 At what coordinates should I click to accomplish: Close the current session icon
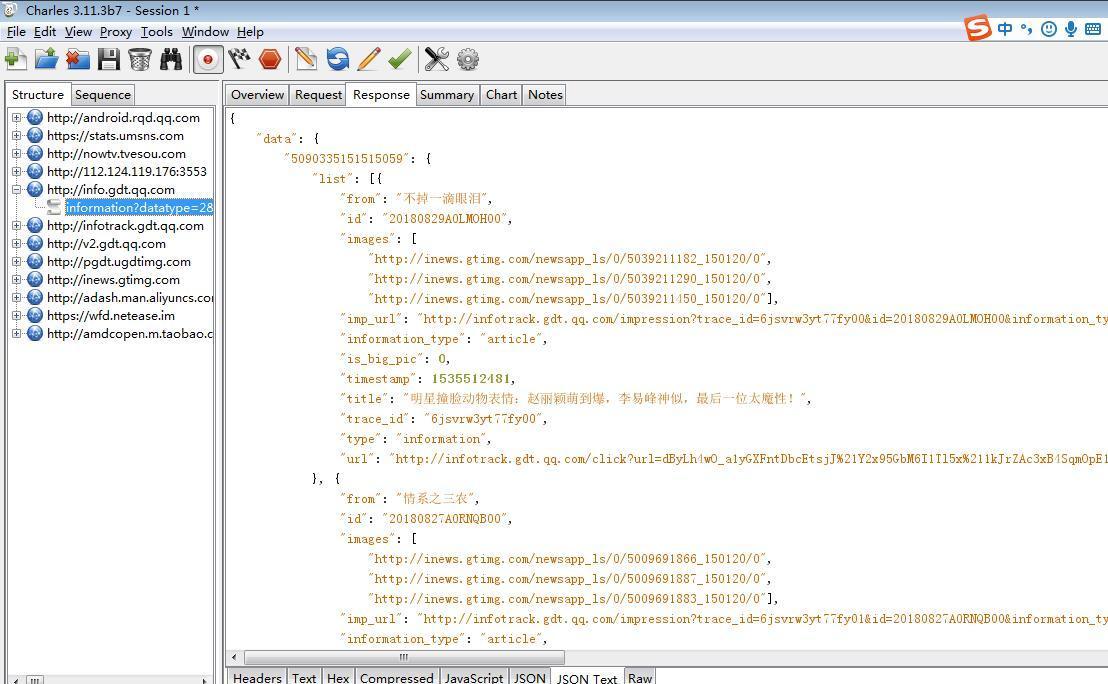click(78, 59)
